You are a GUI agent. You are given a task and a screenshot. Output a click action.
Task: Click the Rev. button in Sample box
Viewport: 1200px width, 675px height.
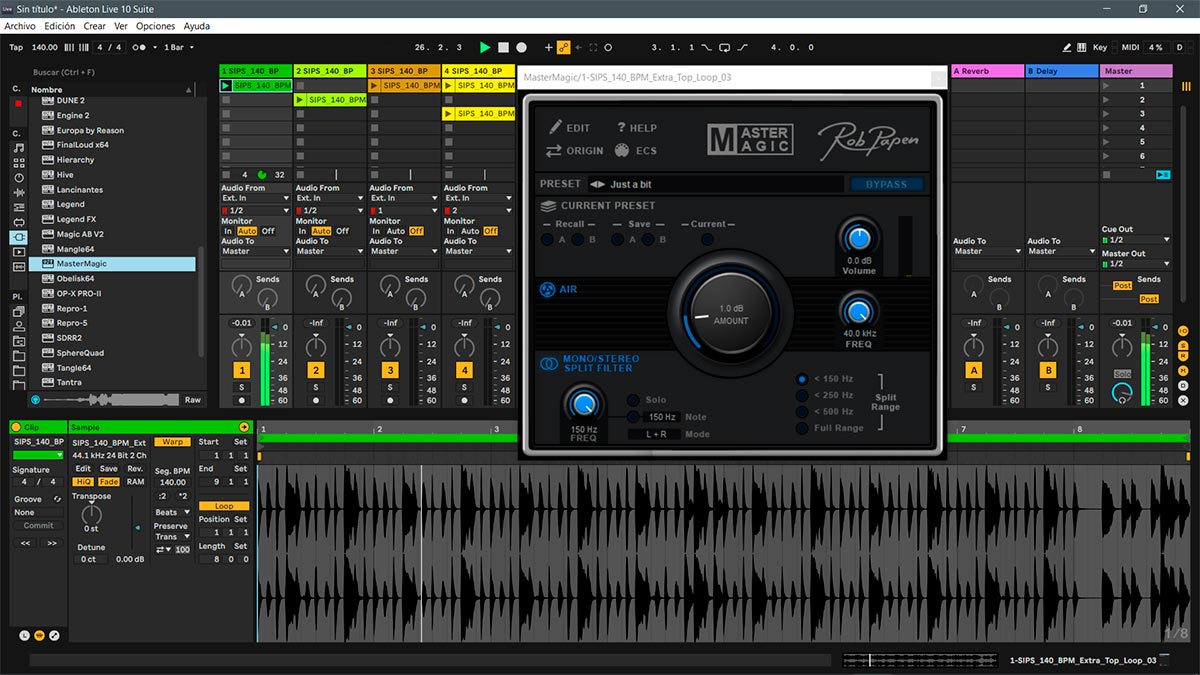135,469
